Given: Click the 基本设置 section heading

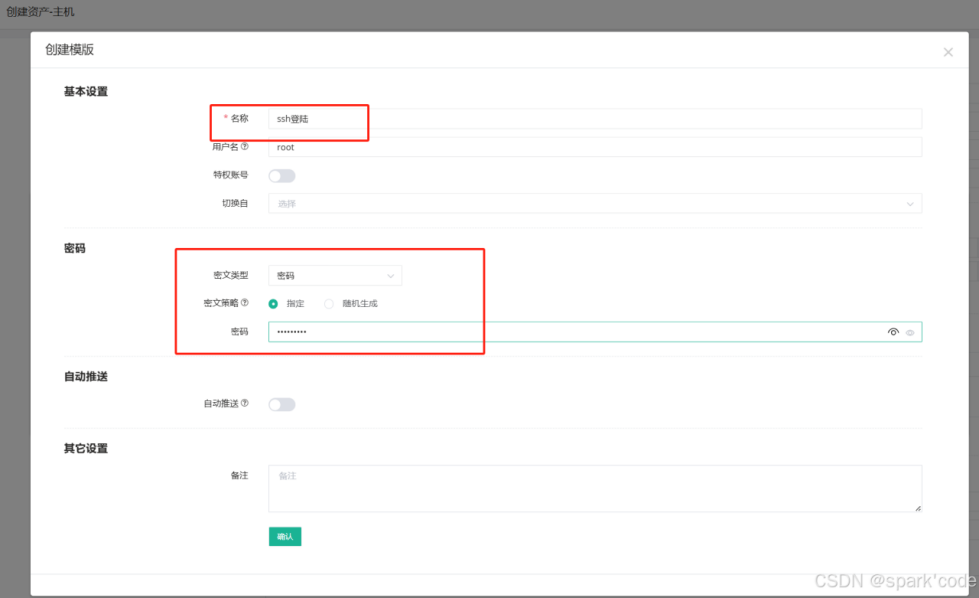Looking at the screenshot, I should pos(86,92).
